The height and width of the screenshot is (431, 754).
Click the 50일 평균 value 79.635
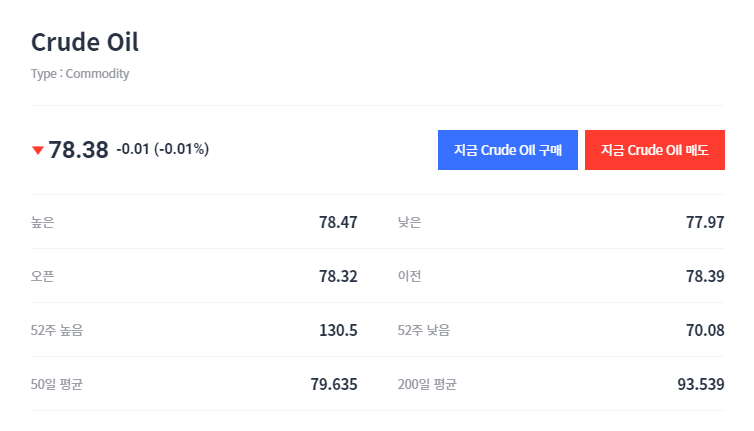[x=334, y=384]
